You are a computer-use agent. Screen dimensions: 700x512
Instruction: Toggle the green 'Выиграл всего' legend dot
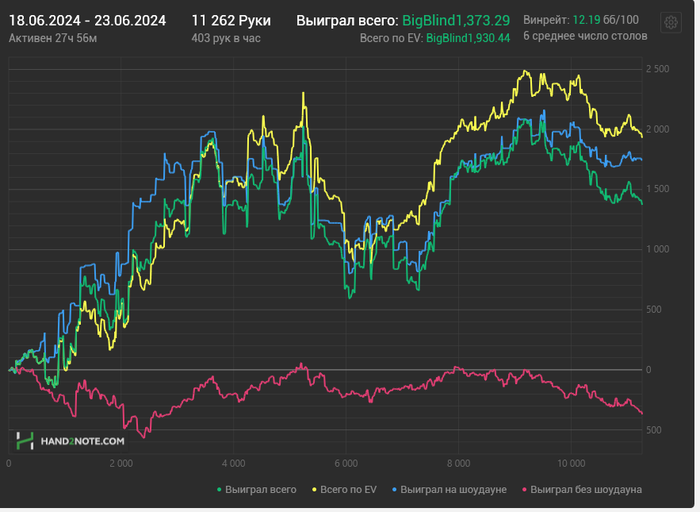(219, 490)
